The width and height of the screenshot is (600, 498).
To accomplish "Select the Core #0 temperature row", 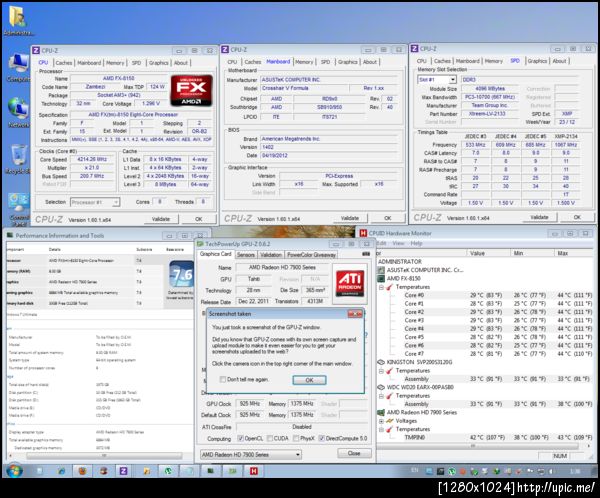I will tap(485, 295).
